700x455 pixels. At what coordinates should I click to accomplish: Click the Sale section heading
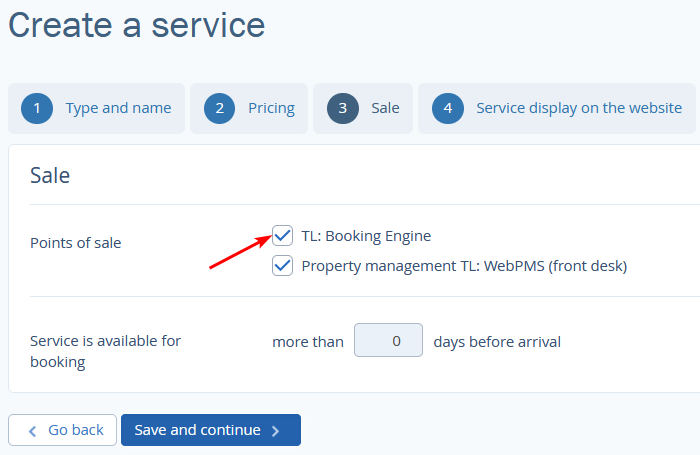[50, 175]
